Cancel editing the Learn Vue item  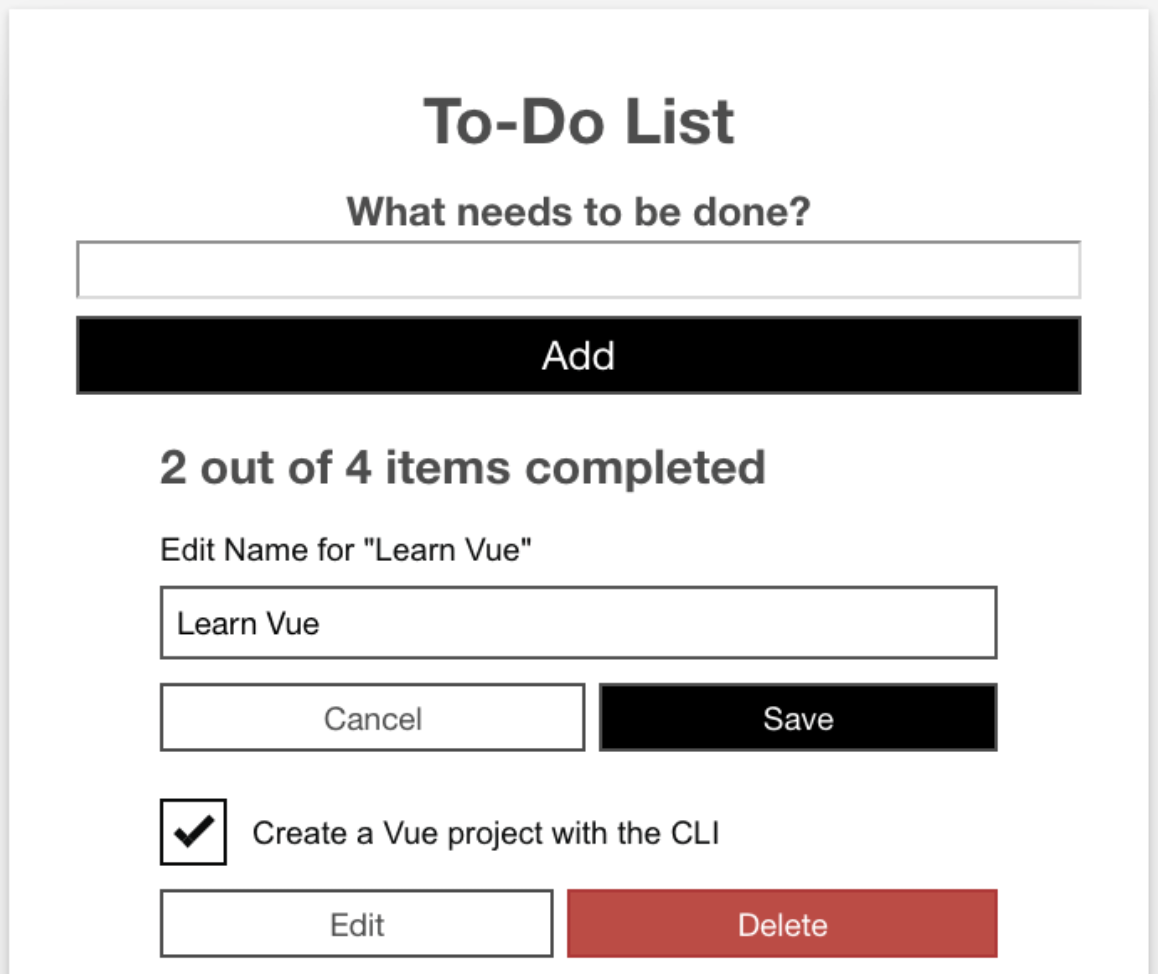click(x=372, y=718)
